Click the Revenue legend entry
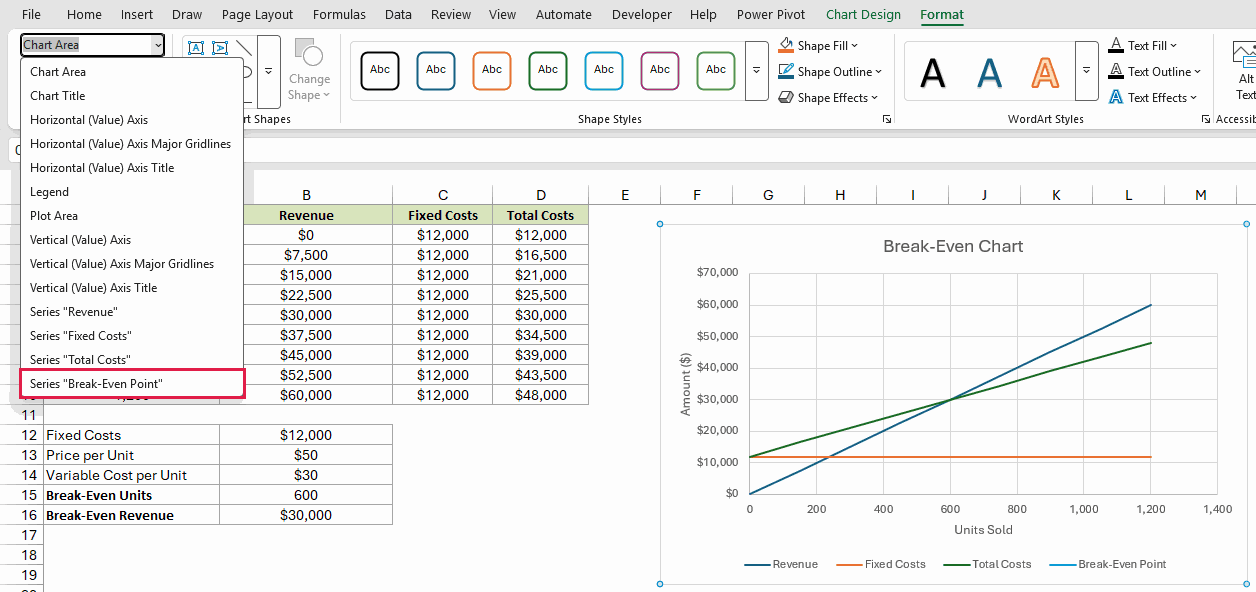The height and width of the screenshot is (592, 1256). coord(781,564)
